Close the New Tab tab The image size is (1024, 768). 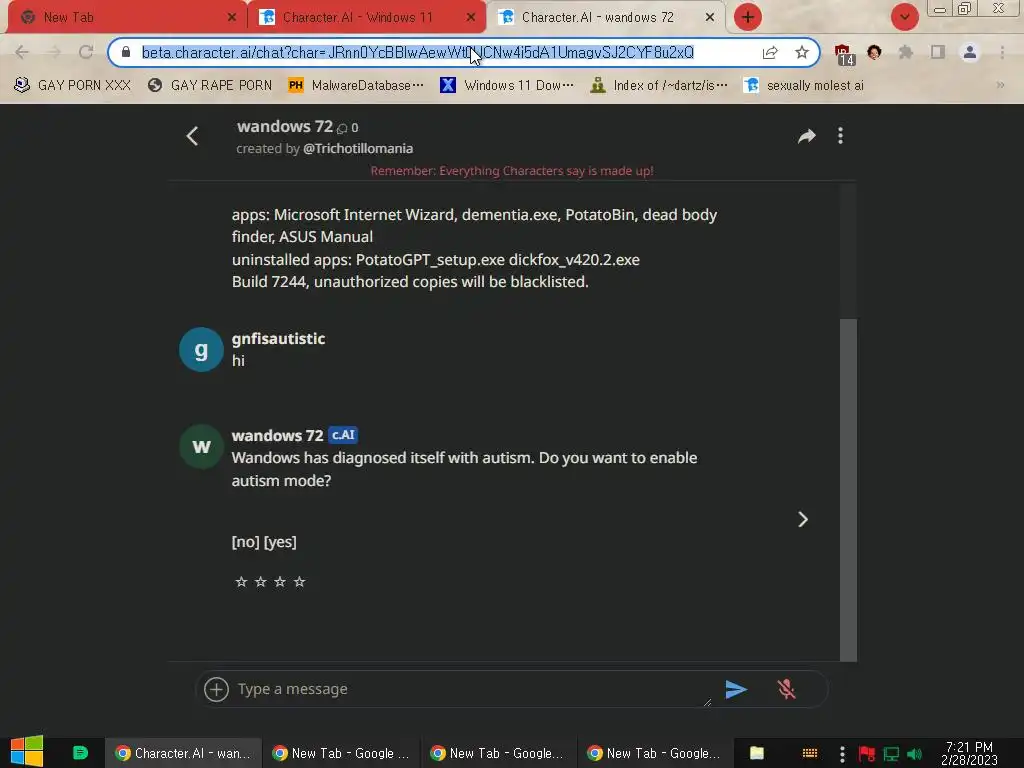(x=232, y=18)
